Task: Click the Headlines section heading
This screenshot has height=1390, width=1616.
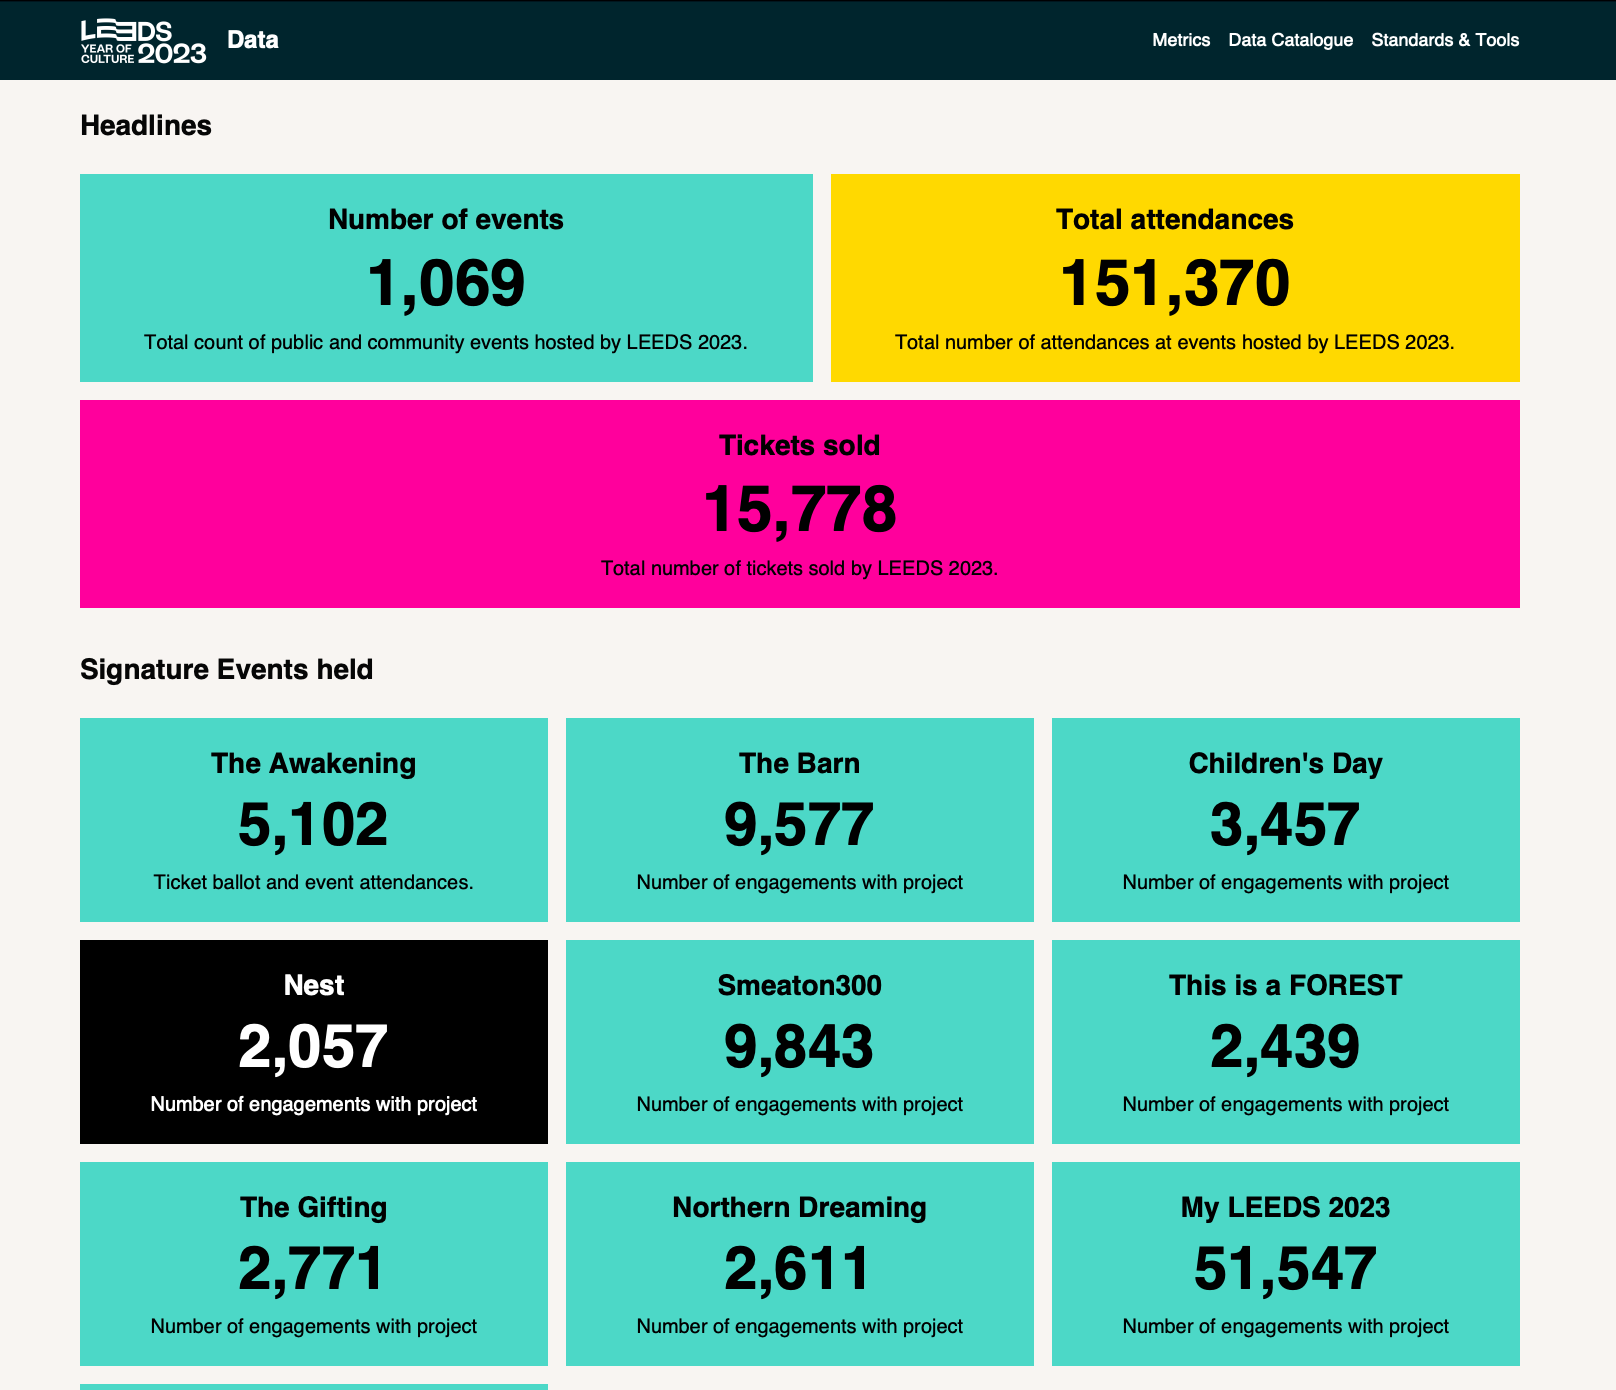Action: 146,125
